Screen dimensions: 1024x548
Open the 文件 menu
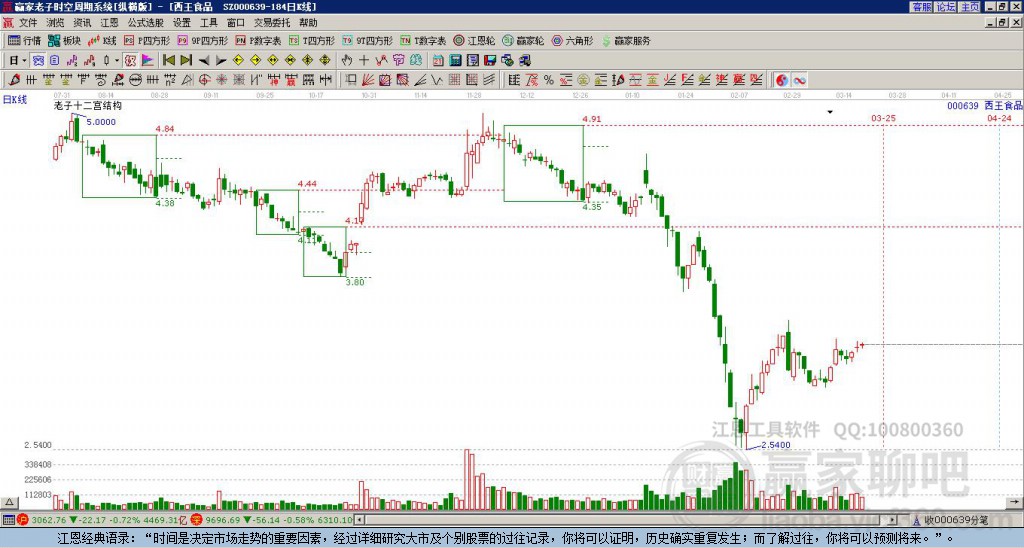point(28,23)
